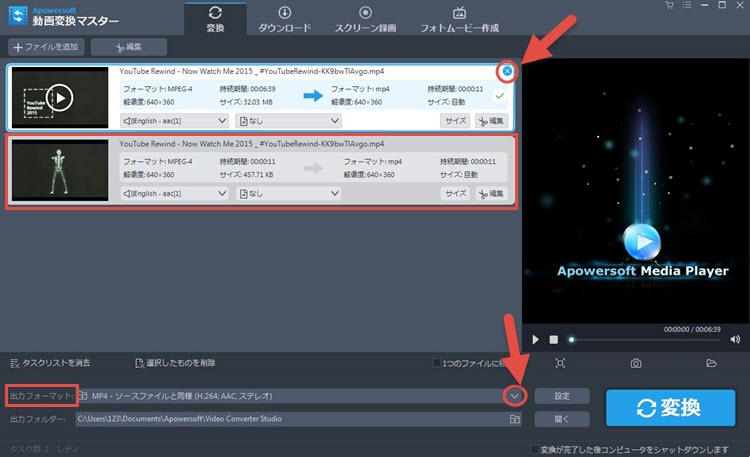Click サイズ button on second file
Viewport: 750px width, 457px height.
455,193
